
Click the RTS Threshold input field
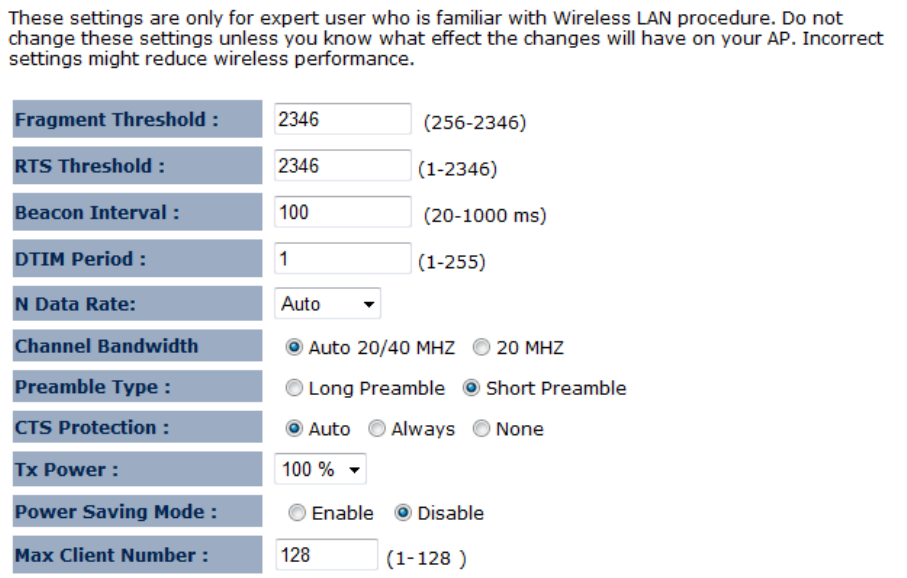pyautogui.click(x=342, y=166)
